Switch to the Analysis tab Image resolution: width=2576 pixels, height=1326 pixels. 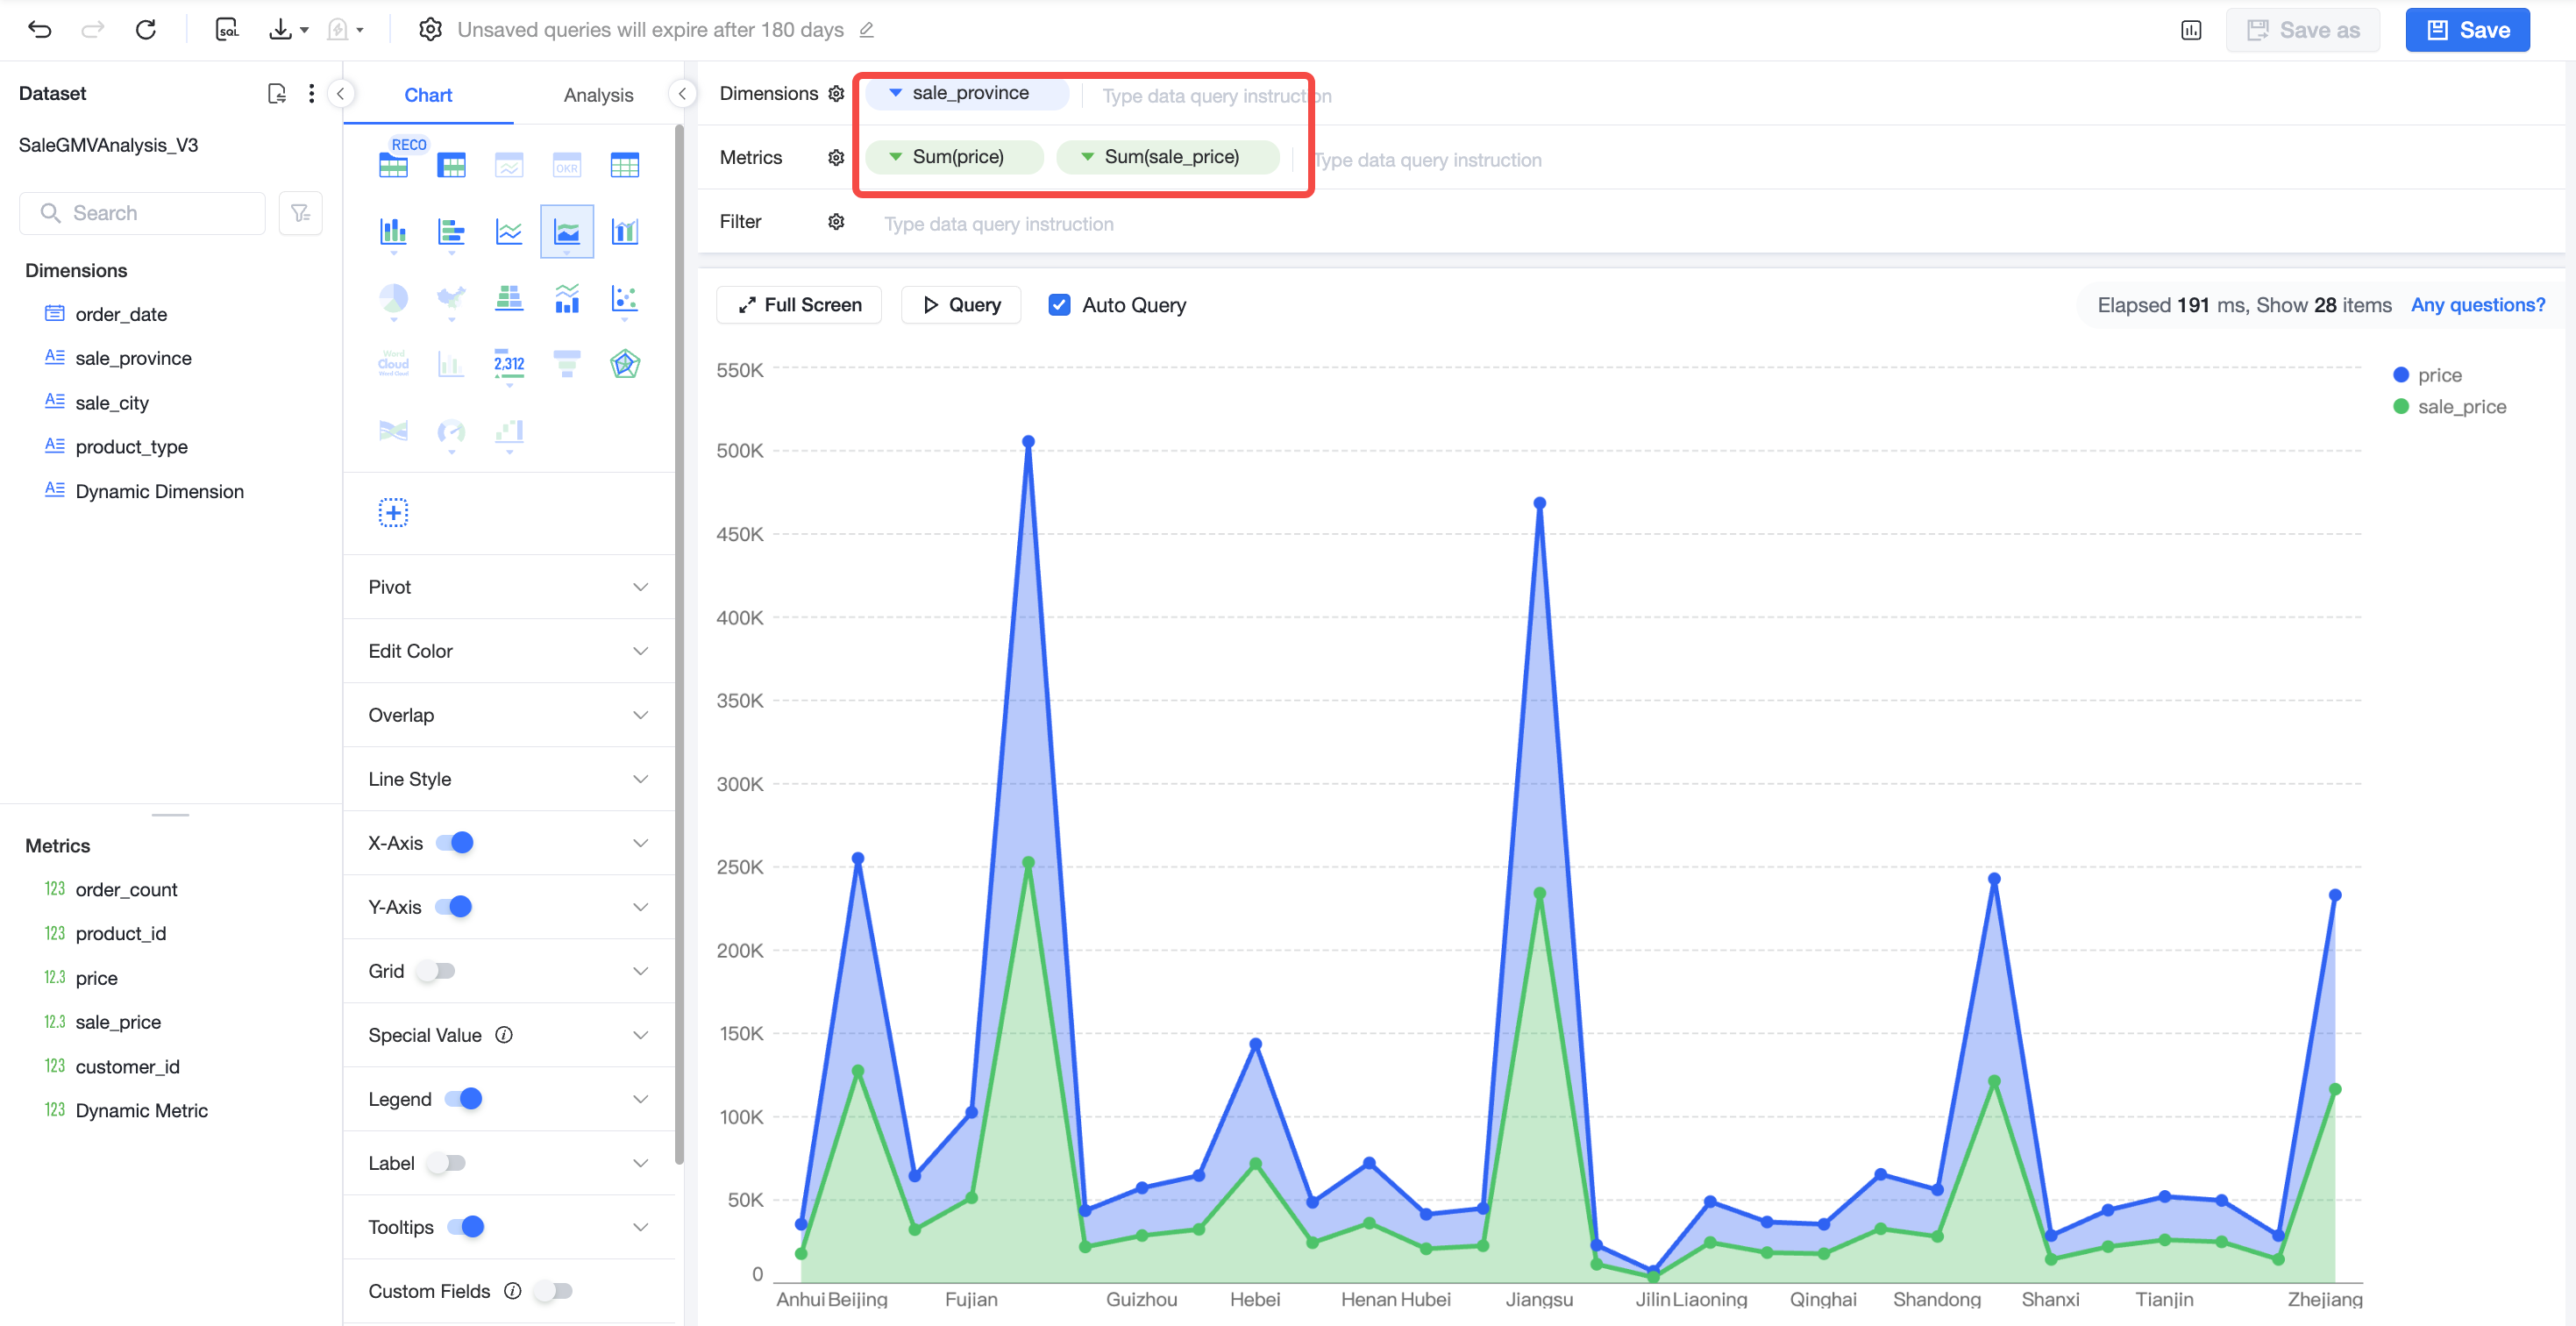pyautogui.click(x=598, y=95)
